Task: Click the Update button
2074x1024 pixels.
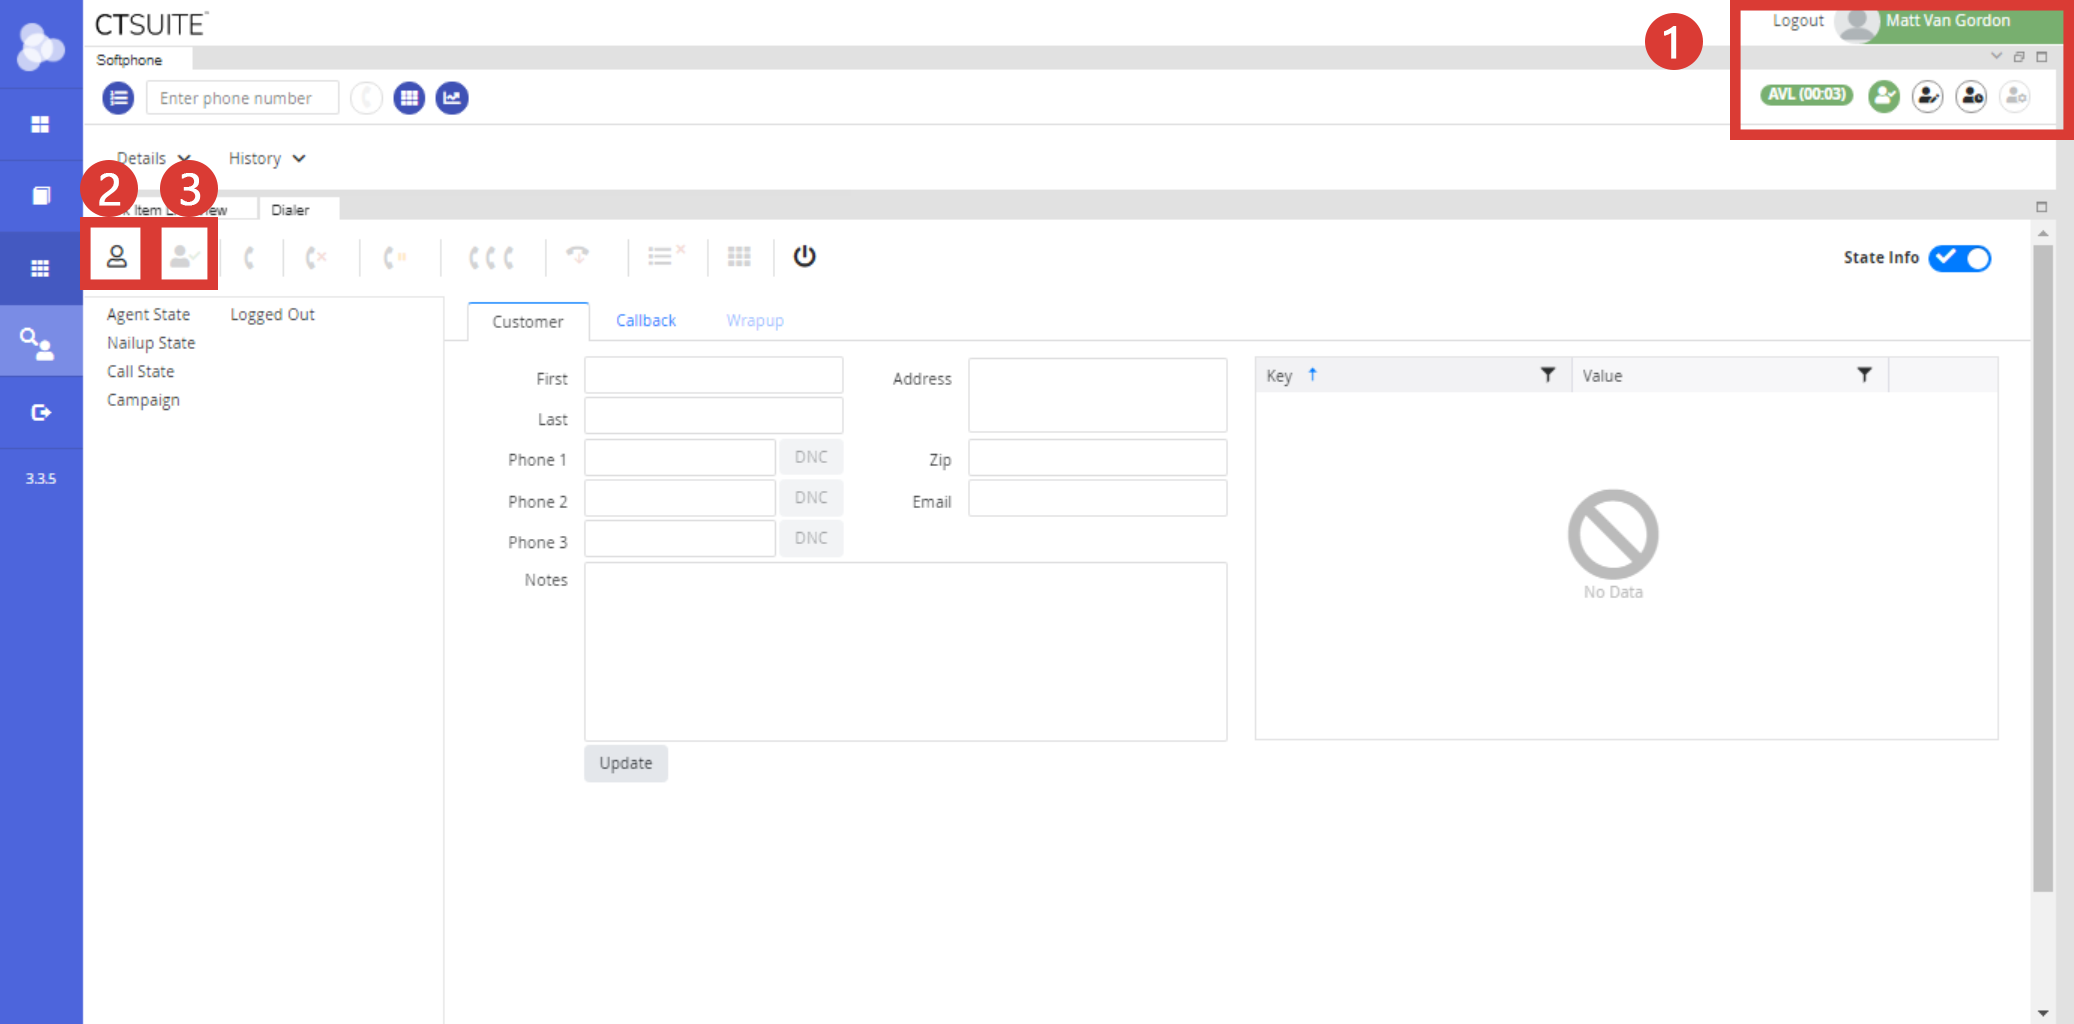Action: [626, 763]
